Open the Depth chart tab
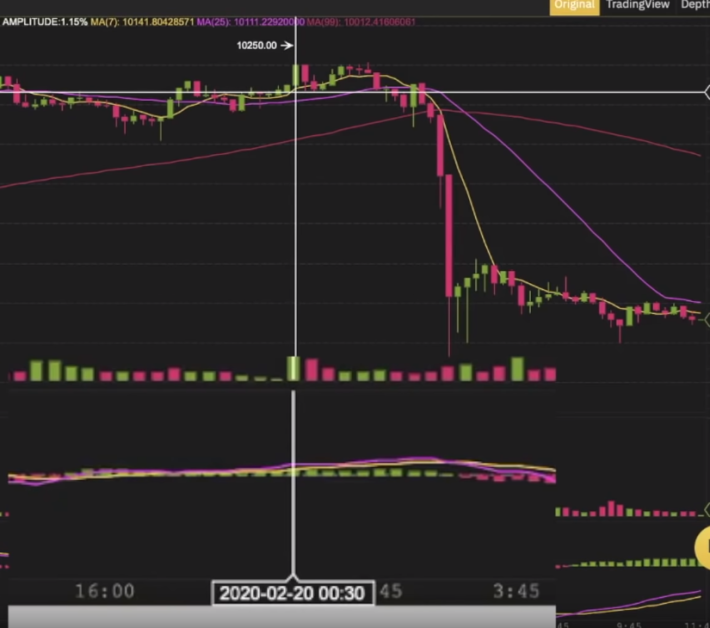Image resolution: width=710 pixels, height=628 pixels. (x=695, y=5)
